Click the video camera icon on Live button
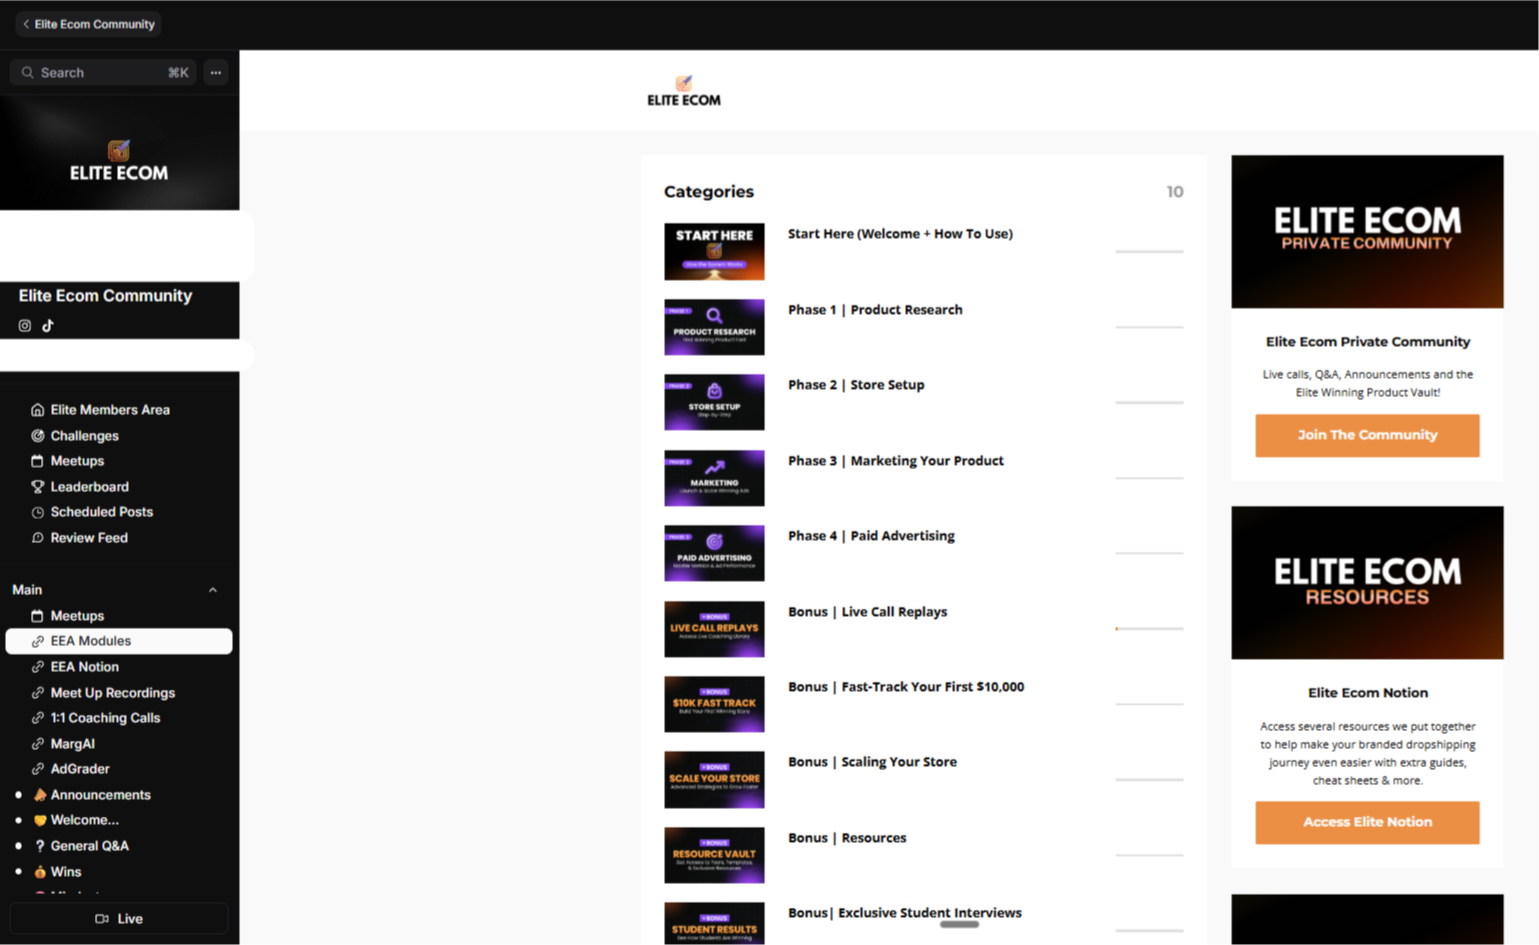Image resolution: width=1539 pixels, height=945 pixels. click(102, 919)
